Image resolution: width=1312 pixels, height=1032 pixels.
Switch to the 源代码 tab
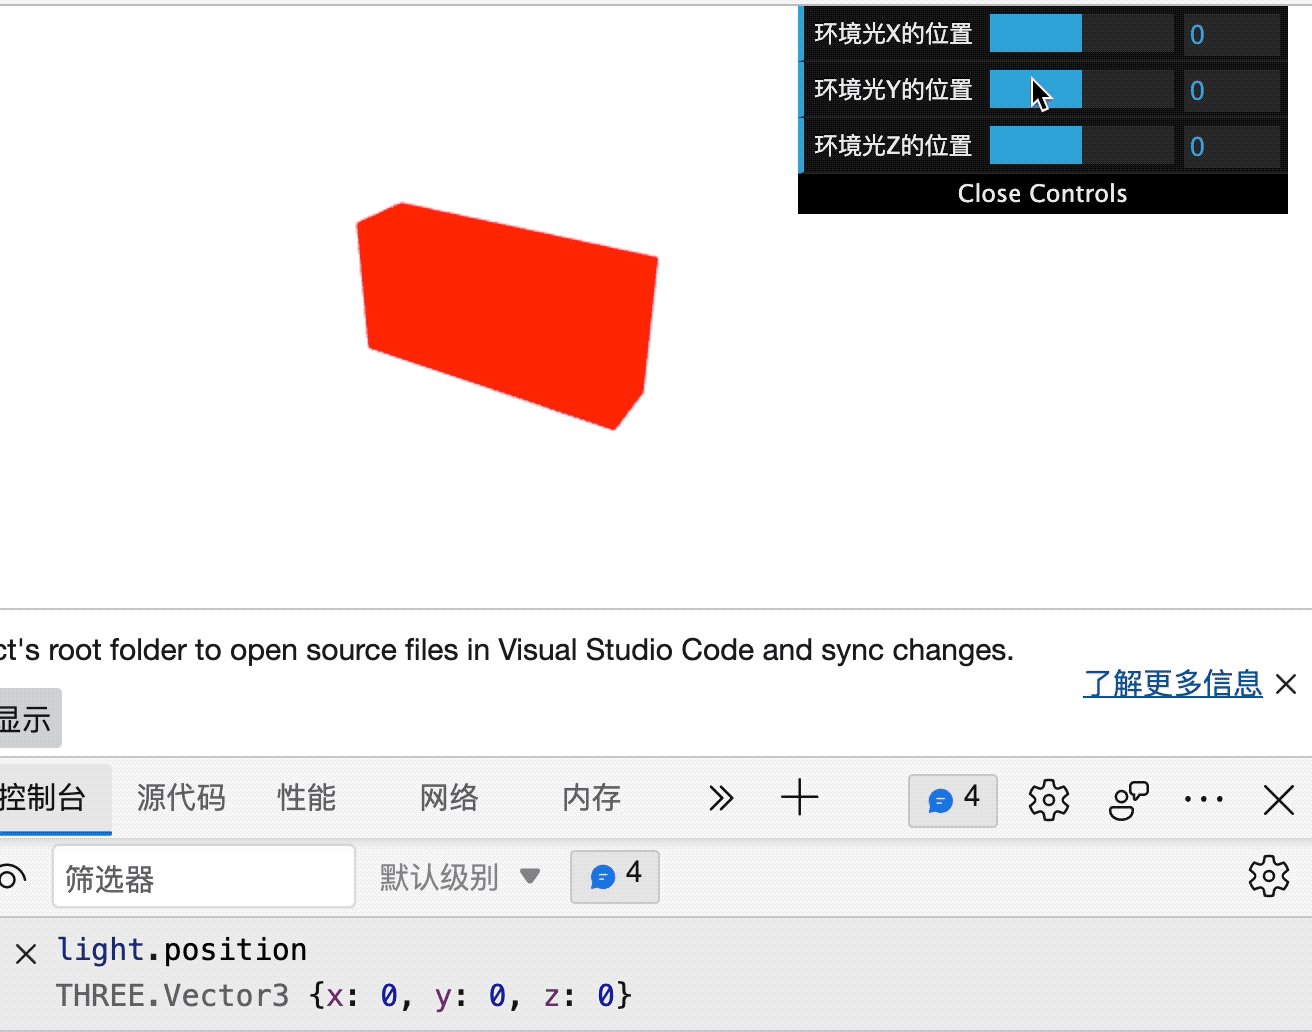pyautogui.click(x=180, y=798)
